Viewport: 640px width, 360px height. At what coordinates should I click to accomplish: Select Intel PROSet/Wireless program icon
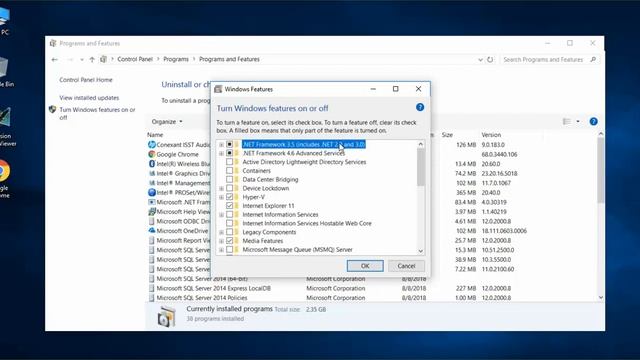[x=152, y=192]
